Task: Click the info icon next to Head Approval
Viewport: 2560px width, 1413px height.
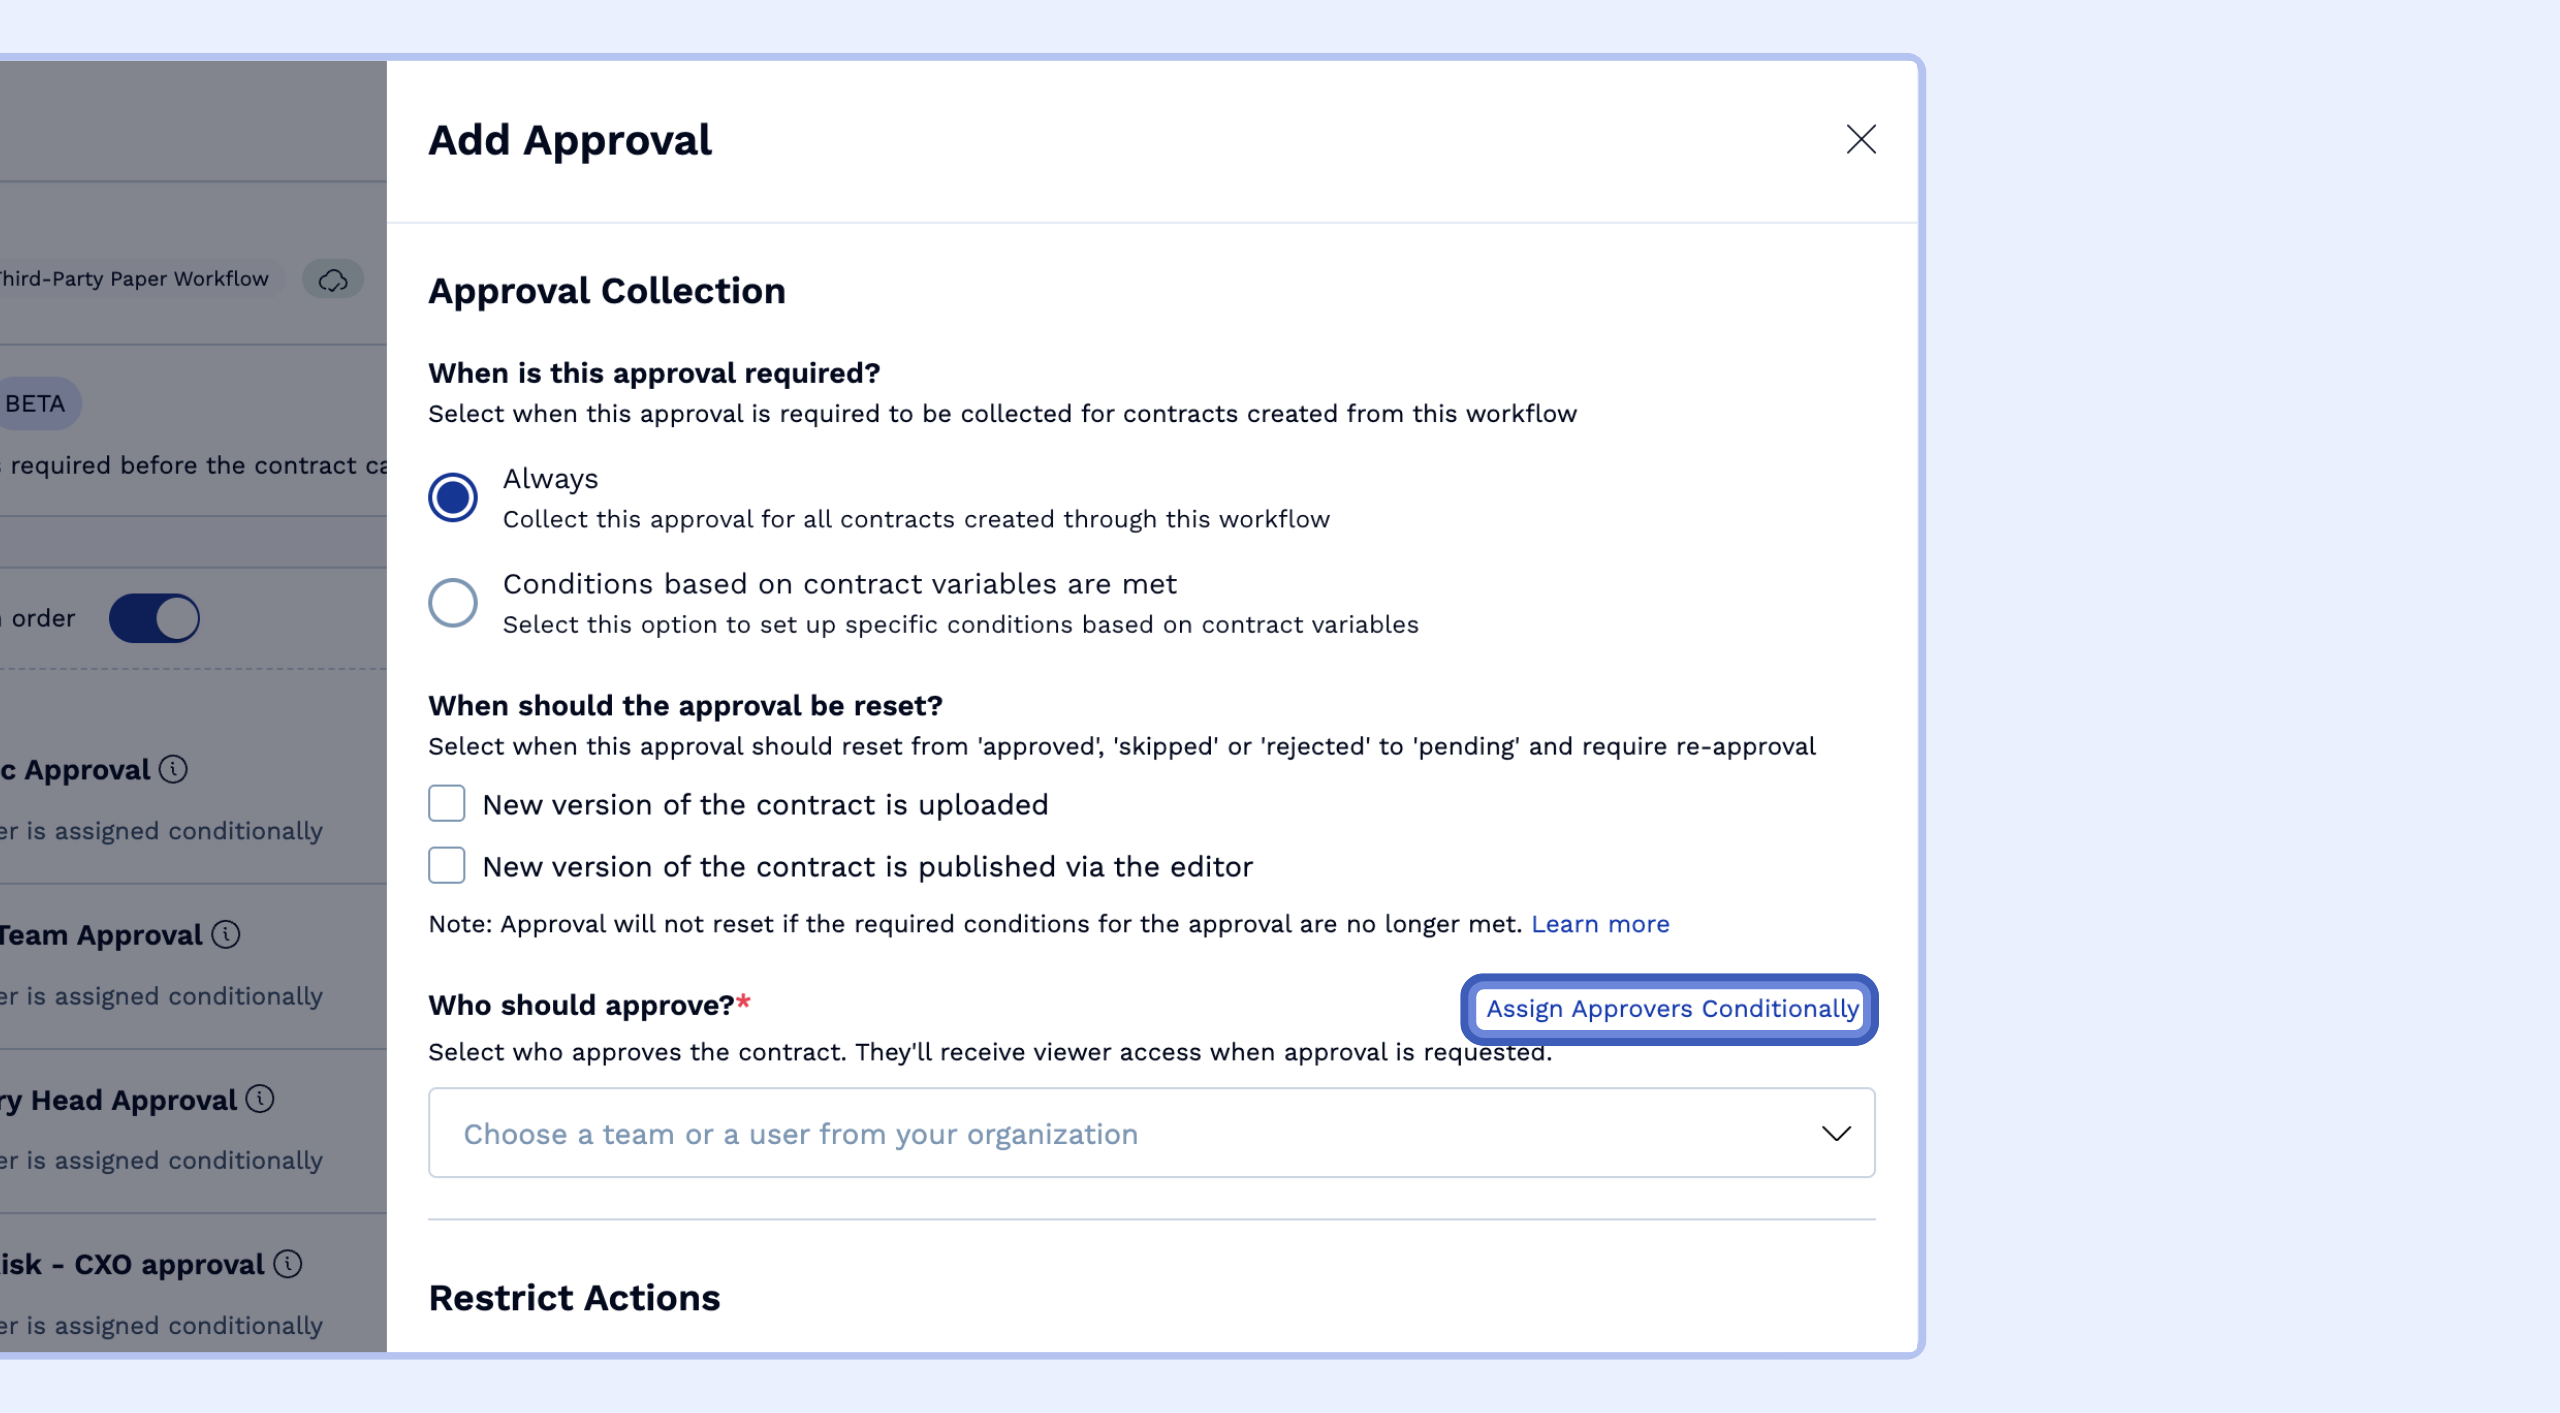Action: click(261, 1099)
